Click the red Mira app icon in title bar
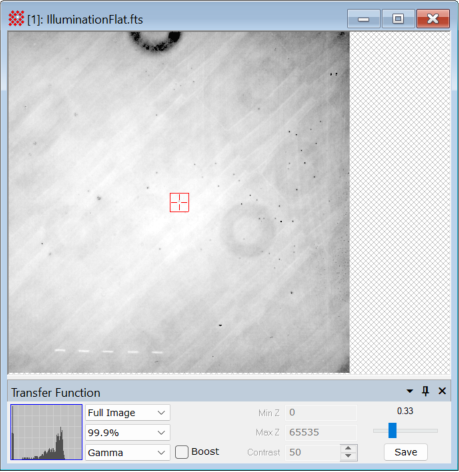This screenshot has height=472, width=459. pyautogui.click(x=16, y=18)
